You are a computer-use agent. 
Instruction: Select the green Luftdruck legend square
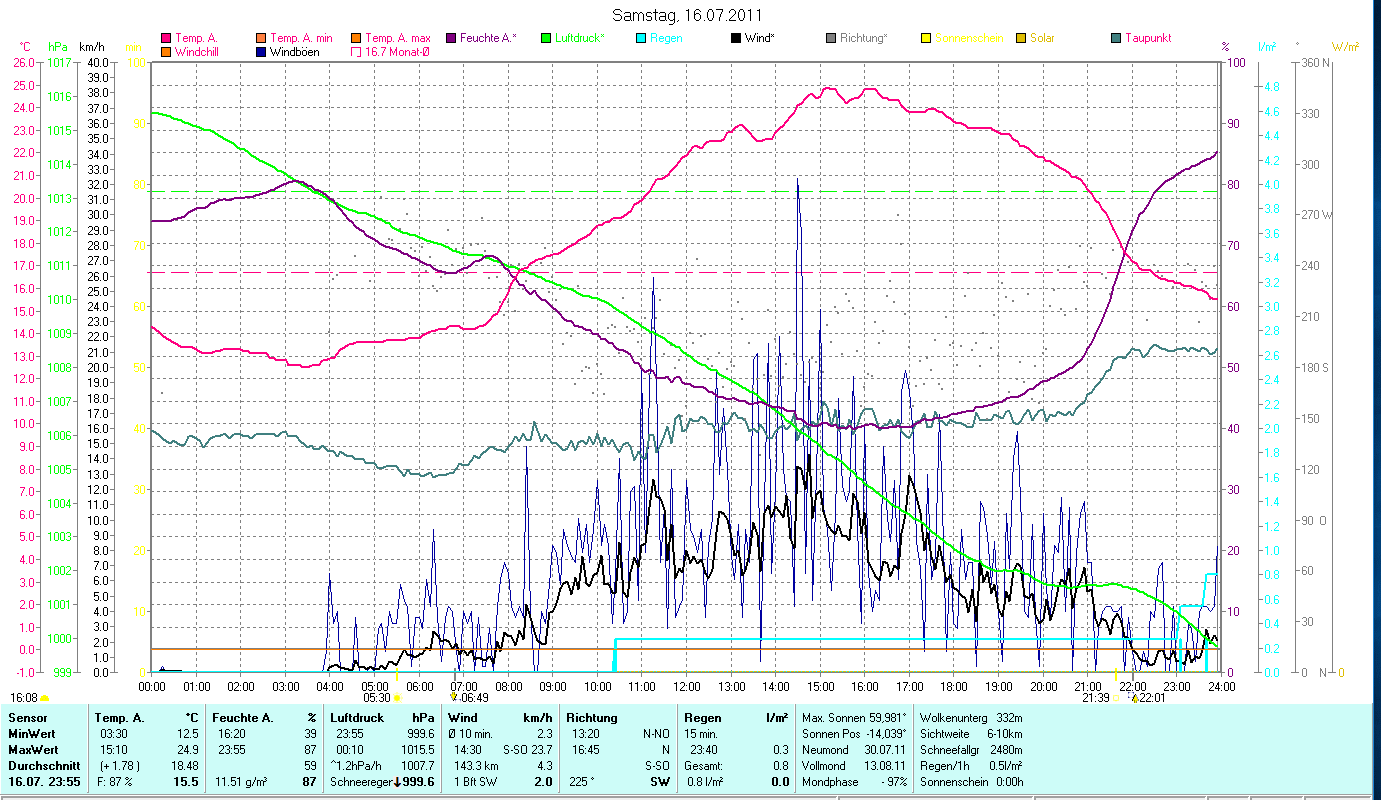pyautogui.click(x=546, y=38)
